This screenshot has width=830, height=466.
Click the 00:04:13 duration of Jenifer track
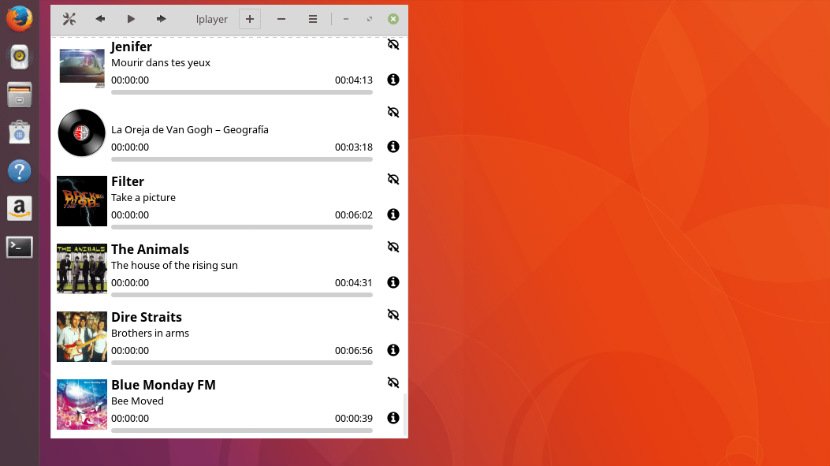354,80
